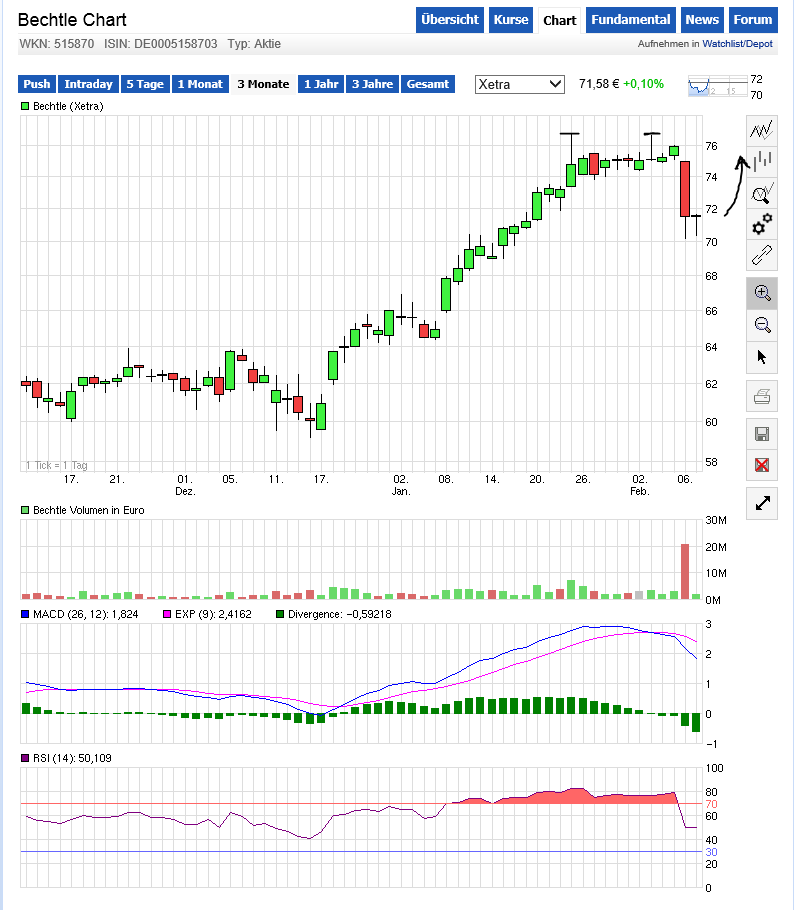Show the 1 Jahr timeframe
The image size is (794, 910).
pyautogui.click(x=321, y=84)
